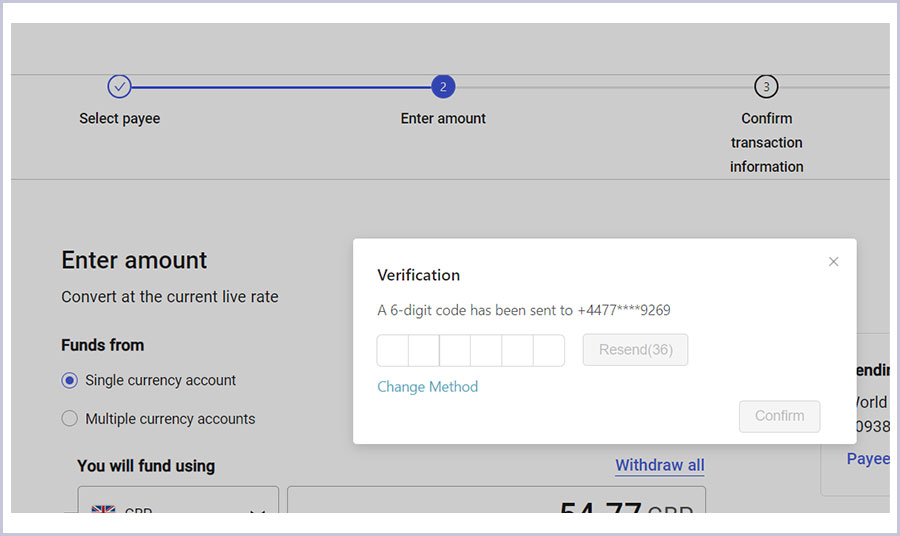Click the step 2 numbered circle

tap(443, 87)
